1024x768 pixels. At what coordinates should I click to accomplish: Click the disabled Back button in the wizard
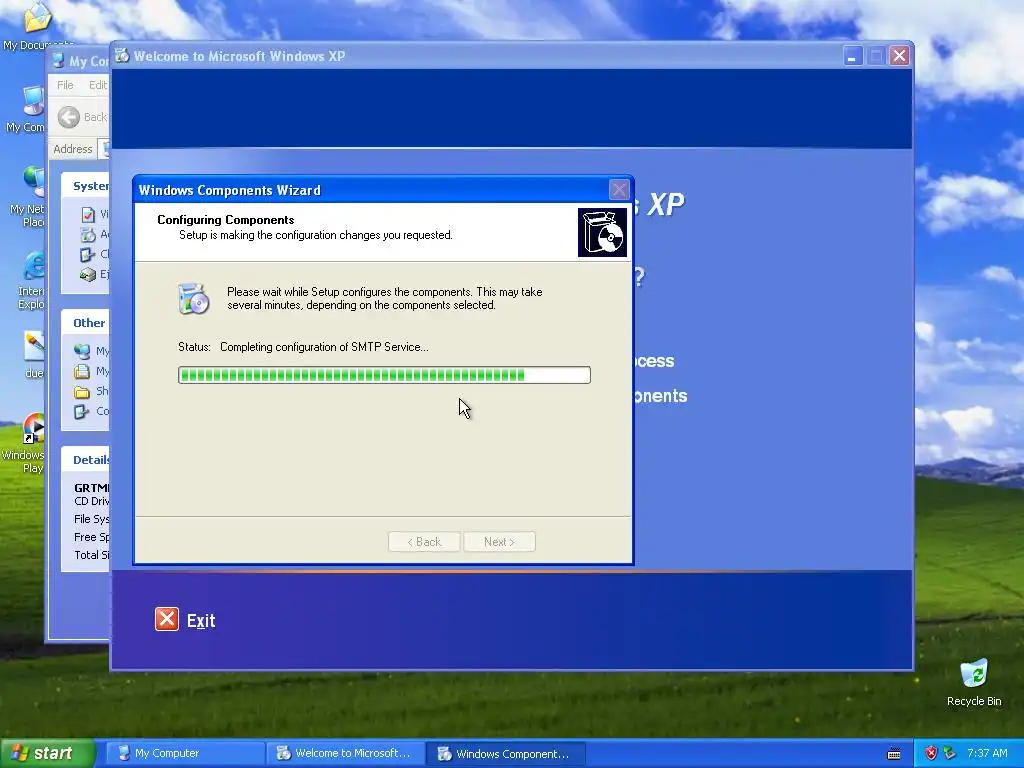click(x=424, y=541)
